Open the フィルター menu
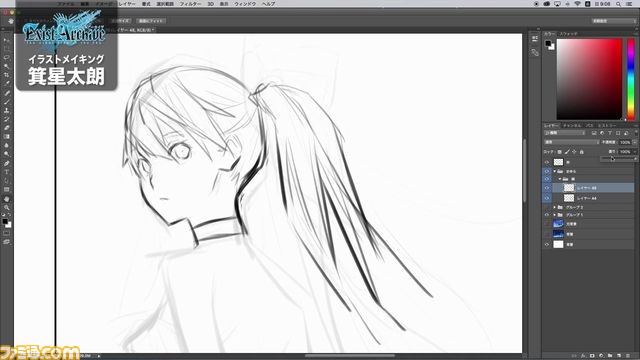640x360 pixels. 190,4
